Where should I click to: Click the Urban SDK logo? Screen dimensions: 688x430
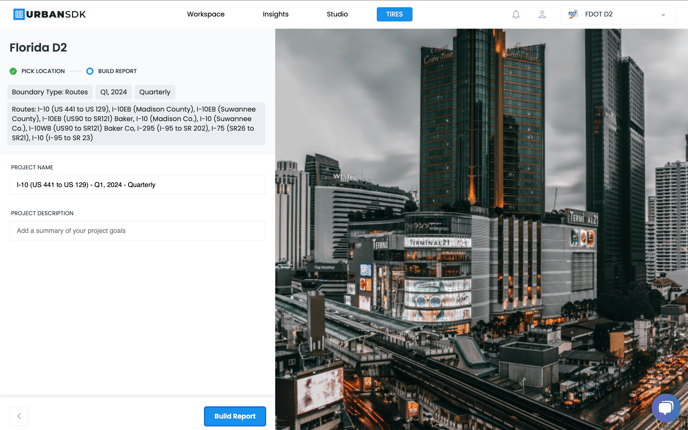click(x=49, y=14)
